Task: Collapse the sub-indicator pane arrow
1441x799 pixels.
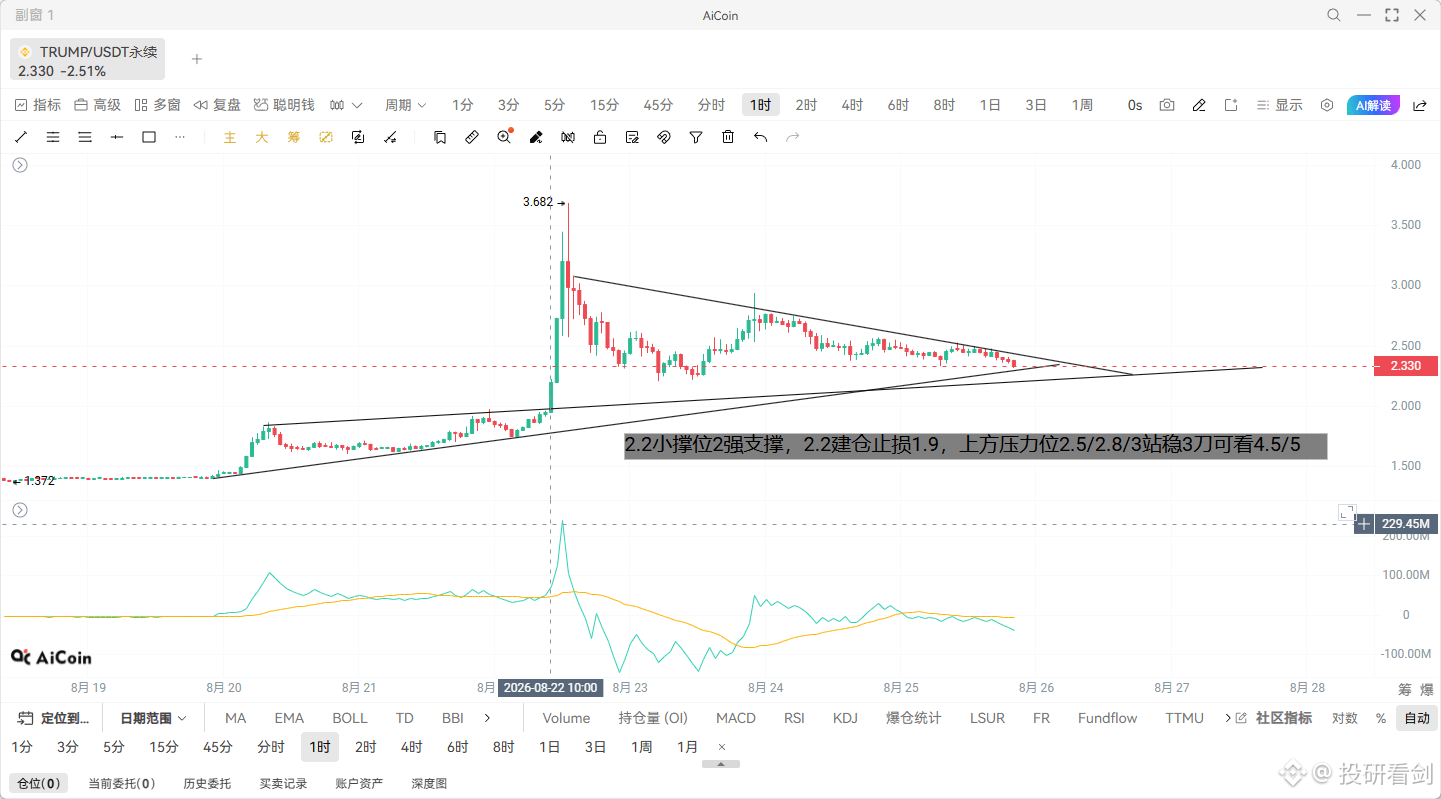Action: click(x=20, y=511)
